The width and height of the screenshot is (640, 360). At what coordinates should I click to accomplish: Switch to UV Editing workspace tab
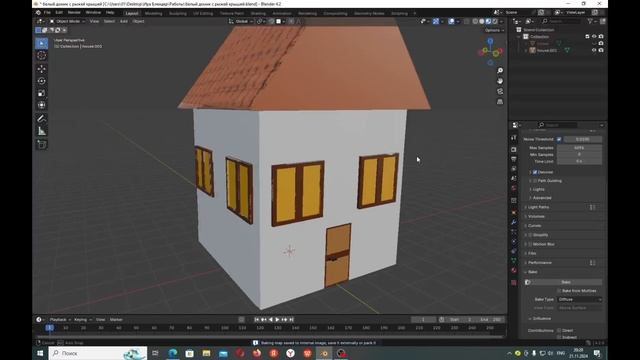click(203, 13)
